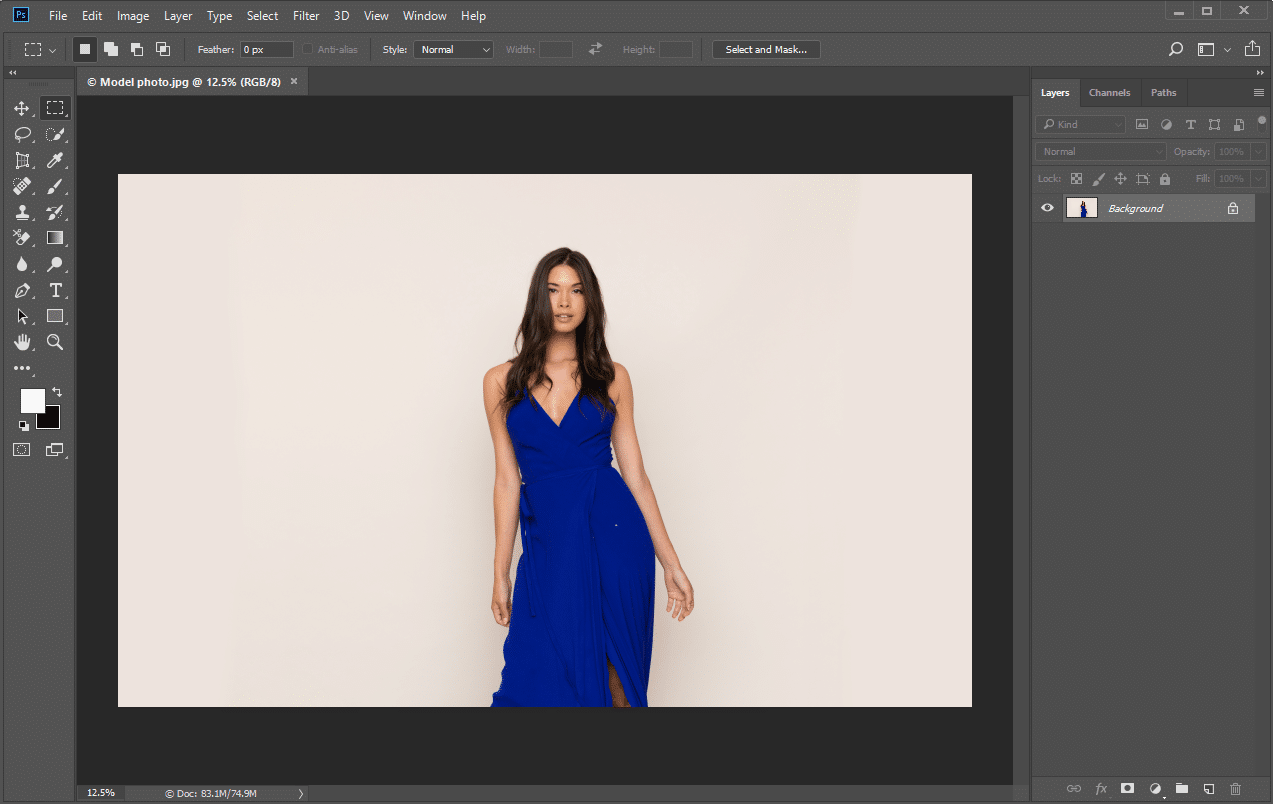Expand the Opacity dropdown arrow
Image resolution: width=1273 pixels, height=804 pixels.
pos(1257,151)
